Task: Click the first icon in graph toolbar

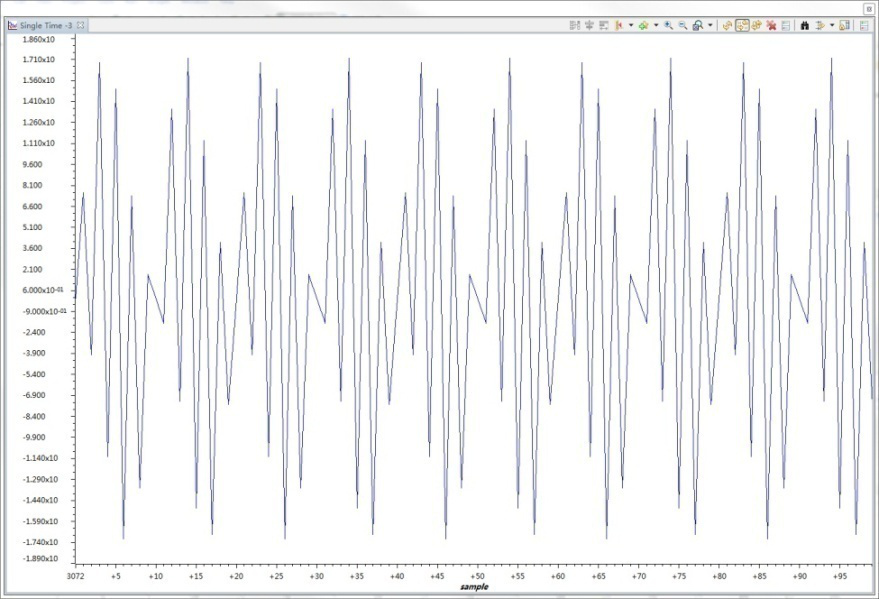Action: click(x=574, y=25)
